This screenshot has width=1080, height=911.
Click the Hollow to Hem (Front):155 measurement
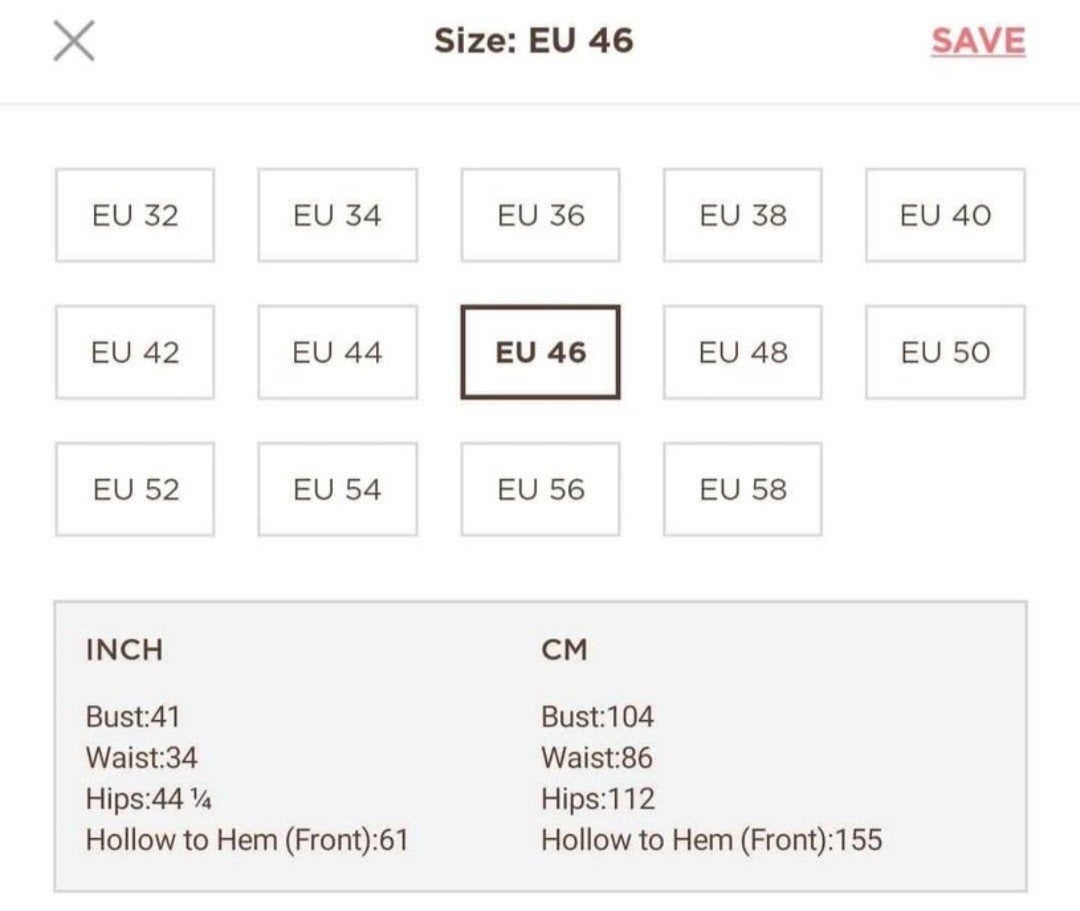(x=712, y=840)
